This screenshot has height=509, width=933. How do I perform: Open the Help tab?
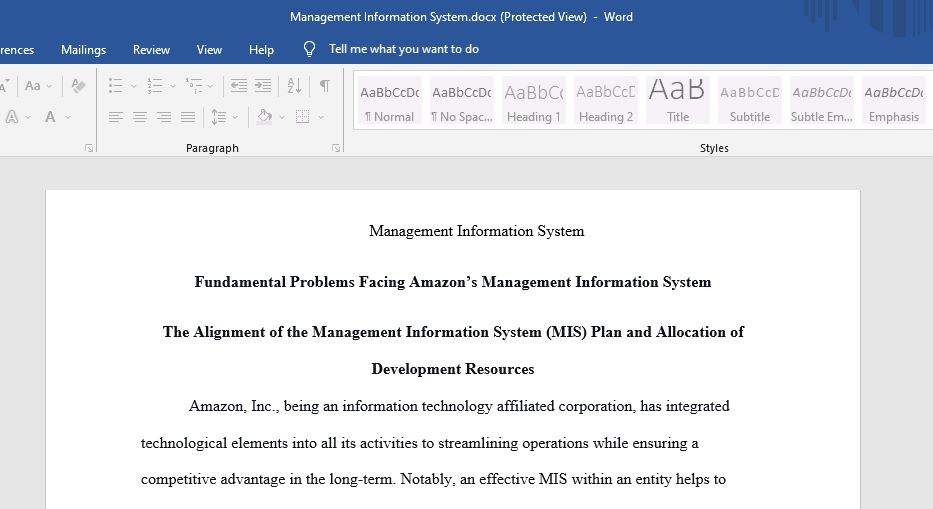click(261, 50)
